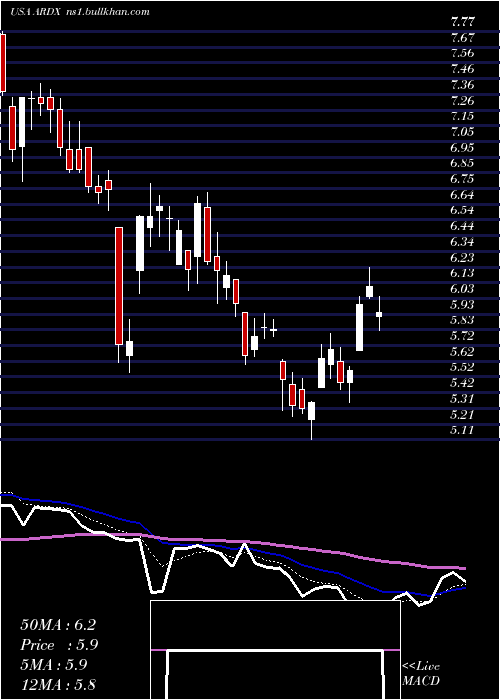Viewport: 500px width, 700px height.
Task: Click the white candle with the lowest wick near 5.11
Action: (312, 411)
